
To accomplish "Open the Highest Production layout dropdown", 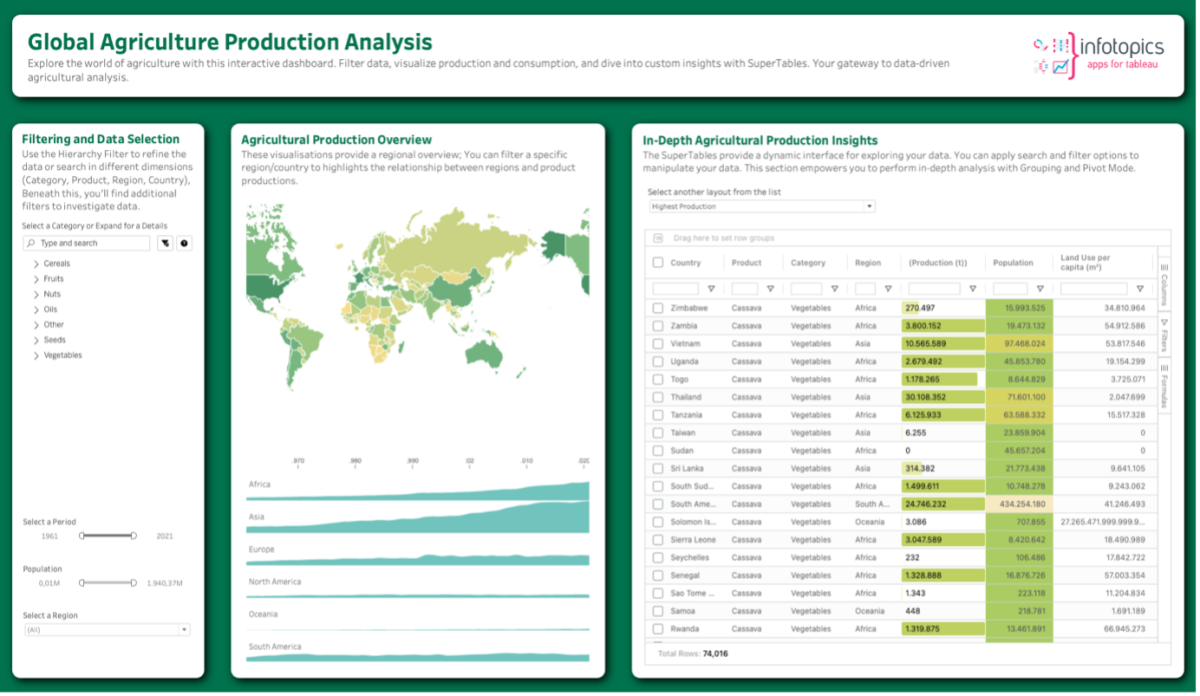I will (x=760, y=206).
